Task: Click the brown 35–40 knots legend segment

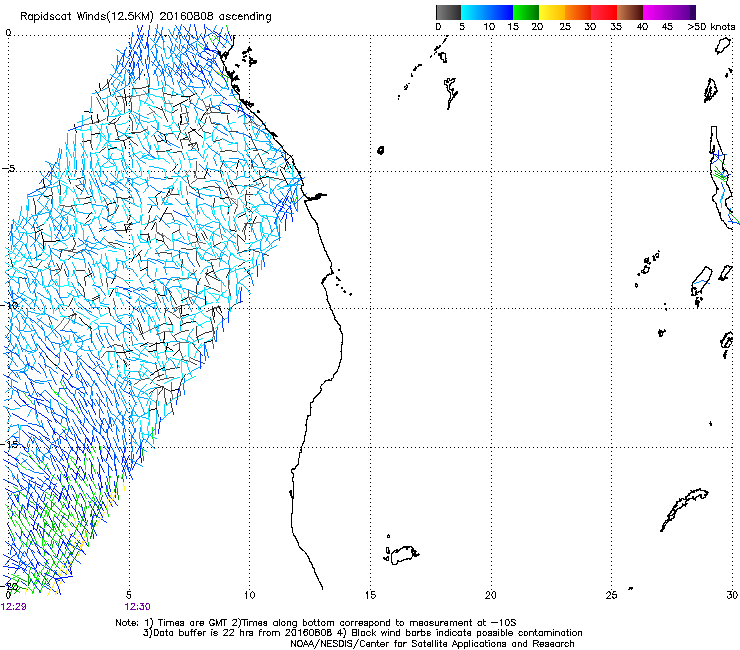Action: [x=630, y=12]
